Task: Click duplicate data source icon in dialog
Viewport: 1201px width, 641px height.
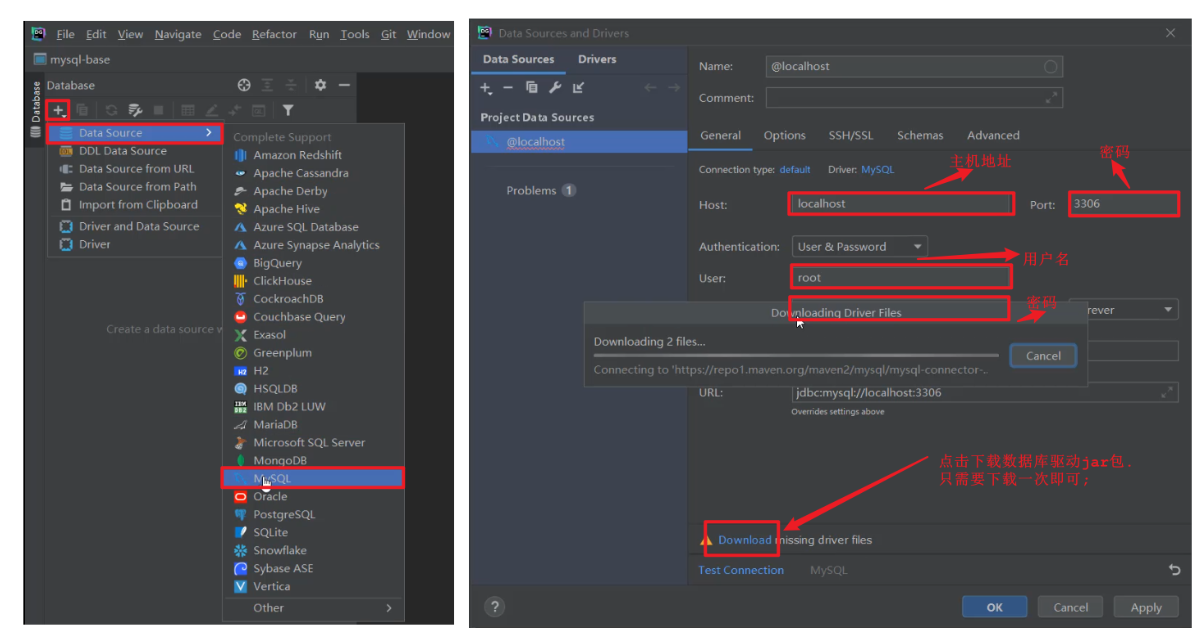Action: 531,88
